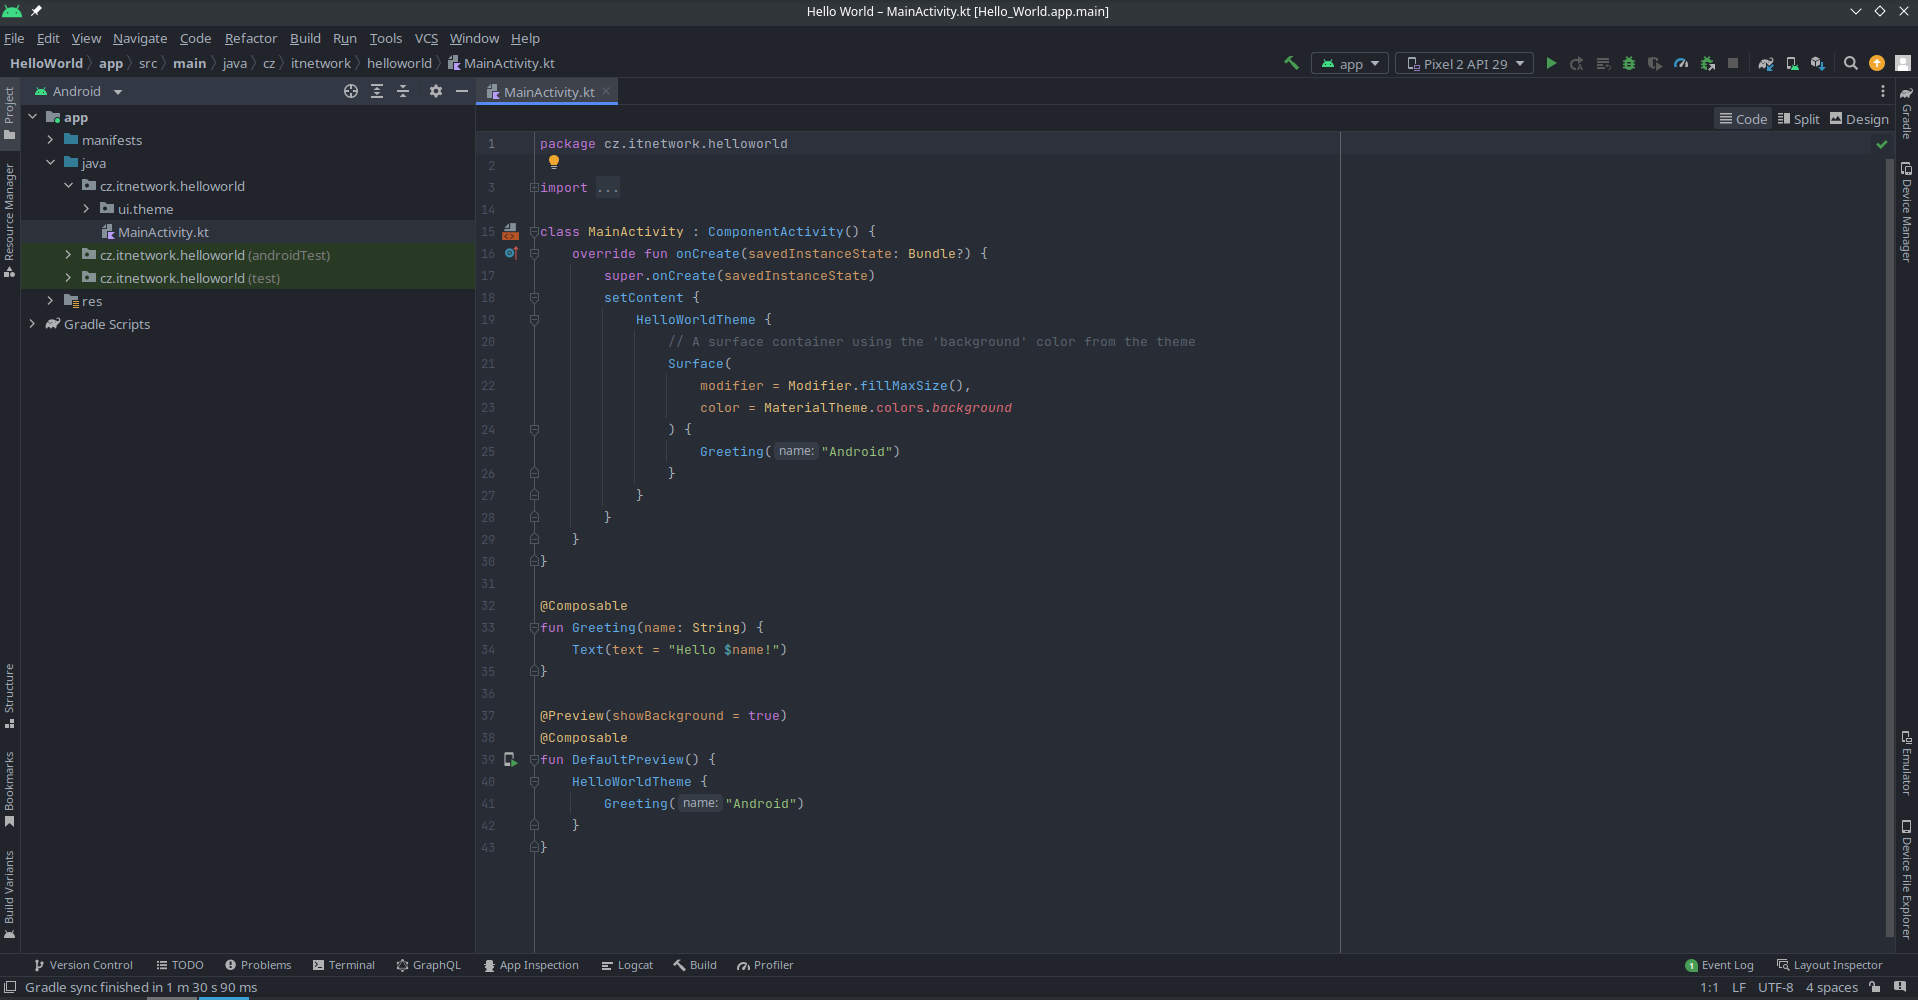Open the SDK Manager icon
The height and width of the screenshot is (1000, 1918).
(1816, 63)
